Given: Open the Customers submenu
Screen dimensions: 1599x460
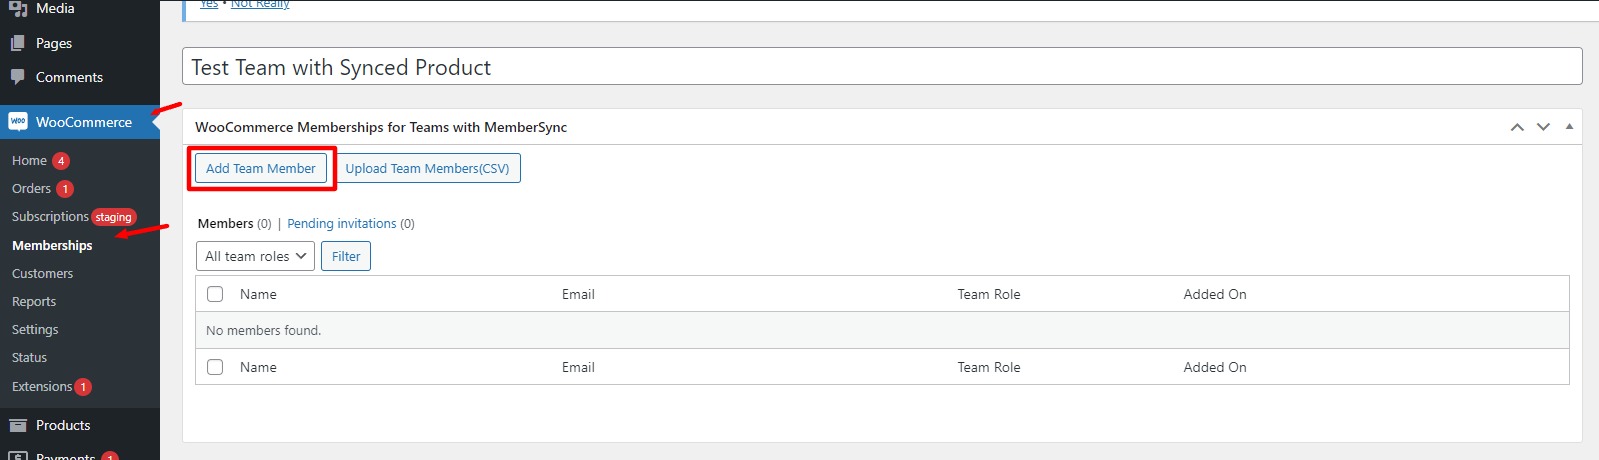Looking at the screenshot, I should pyautogui.click(x=42, y=273).
